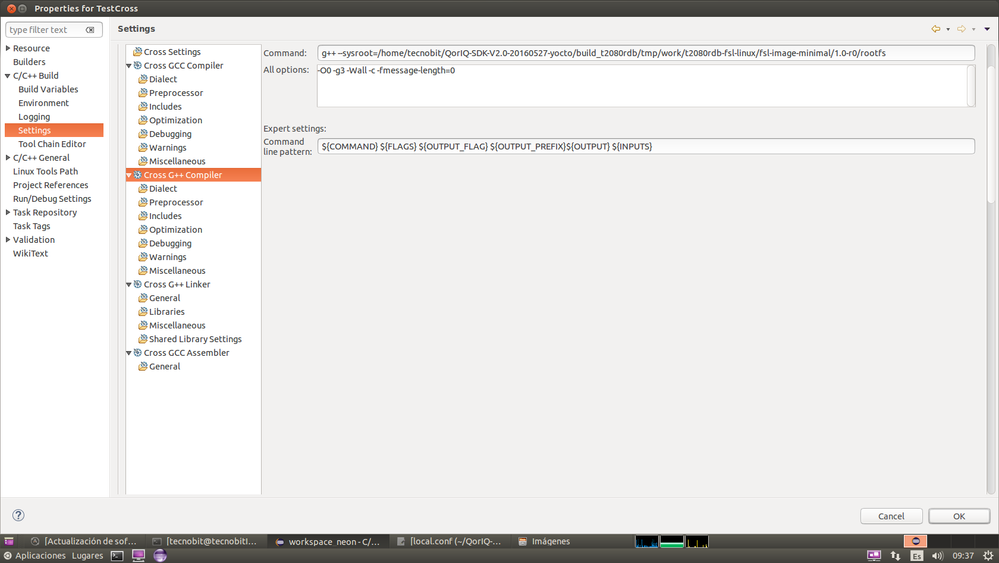Switch to workspace_neon taskbar window
The image size is (999, 563).
tap(327, 541)
